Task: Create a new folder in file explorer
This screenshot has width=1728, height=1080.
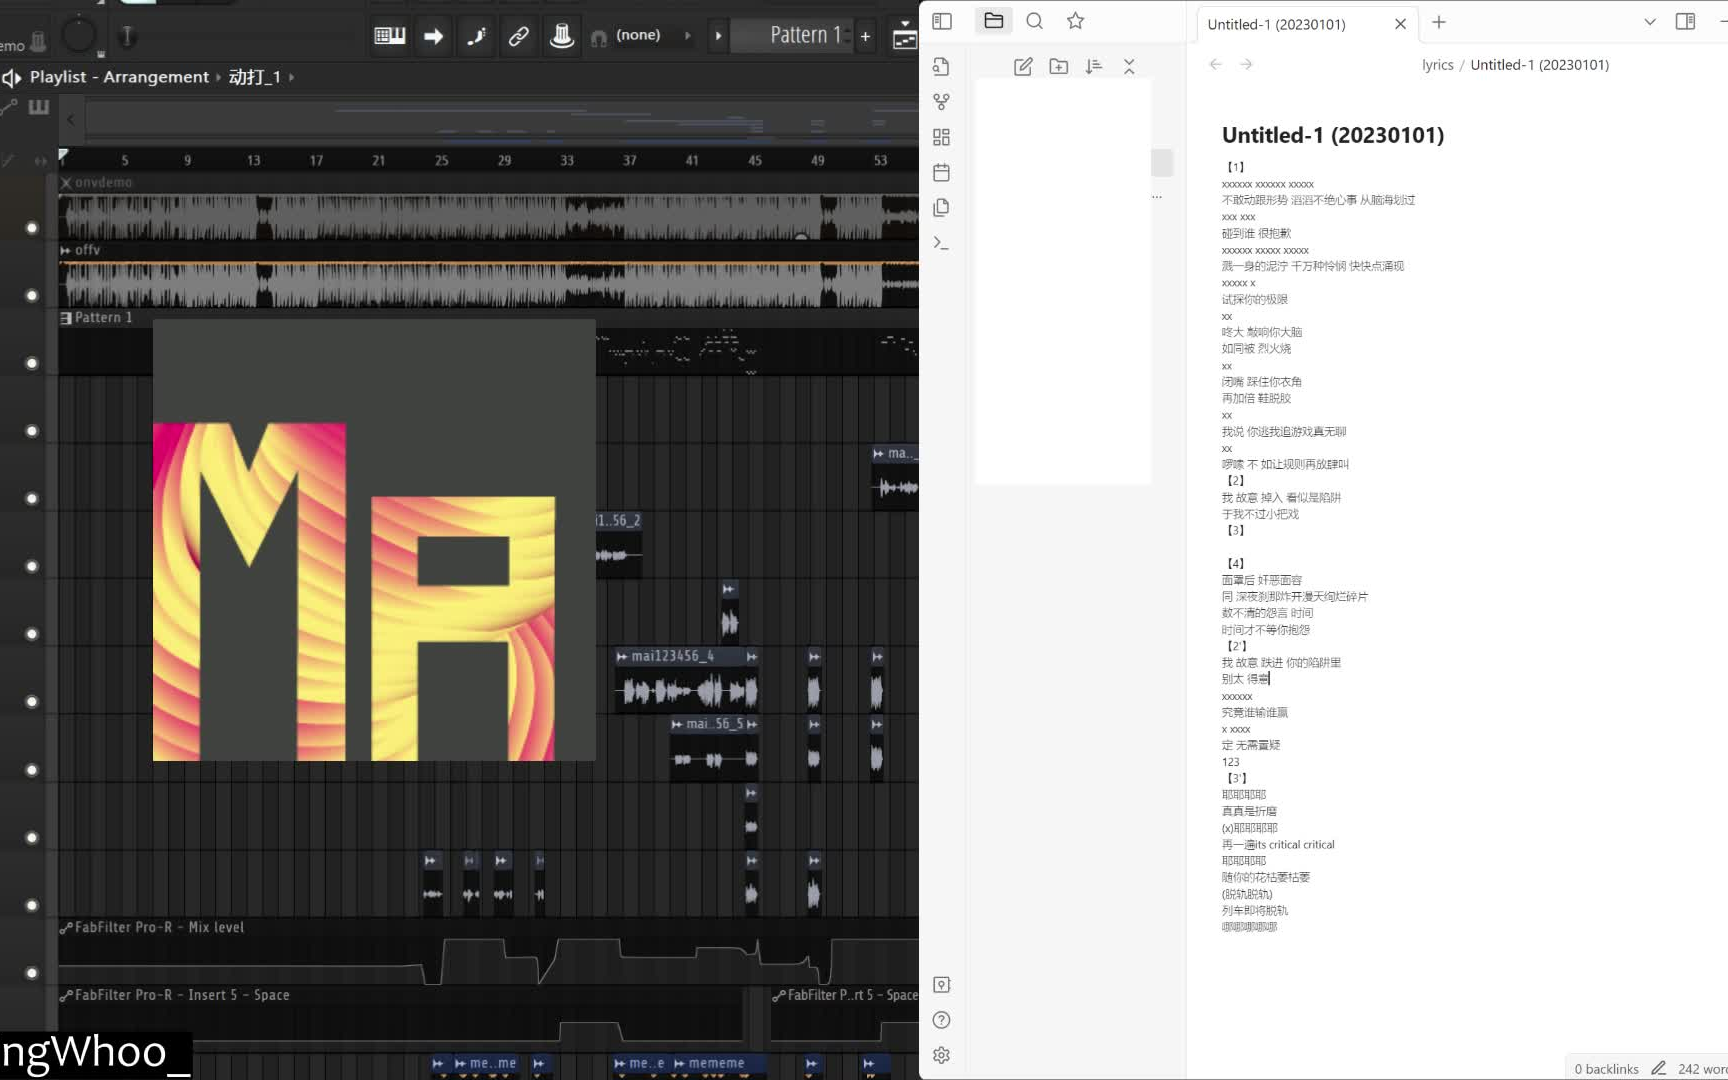Action: point(1059,67)
